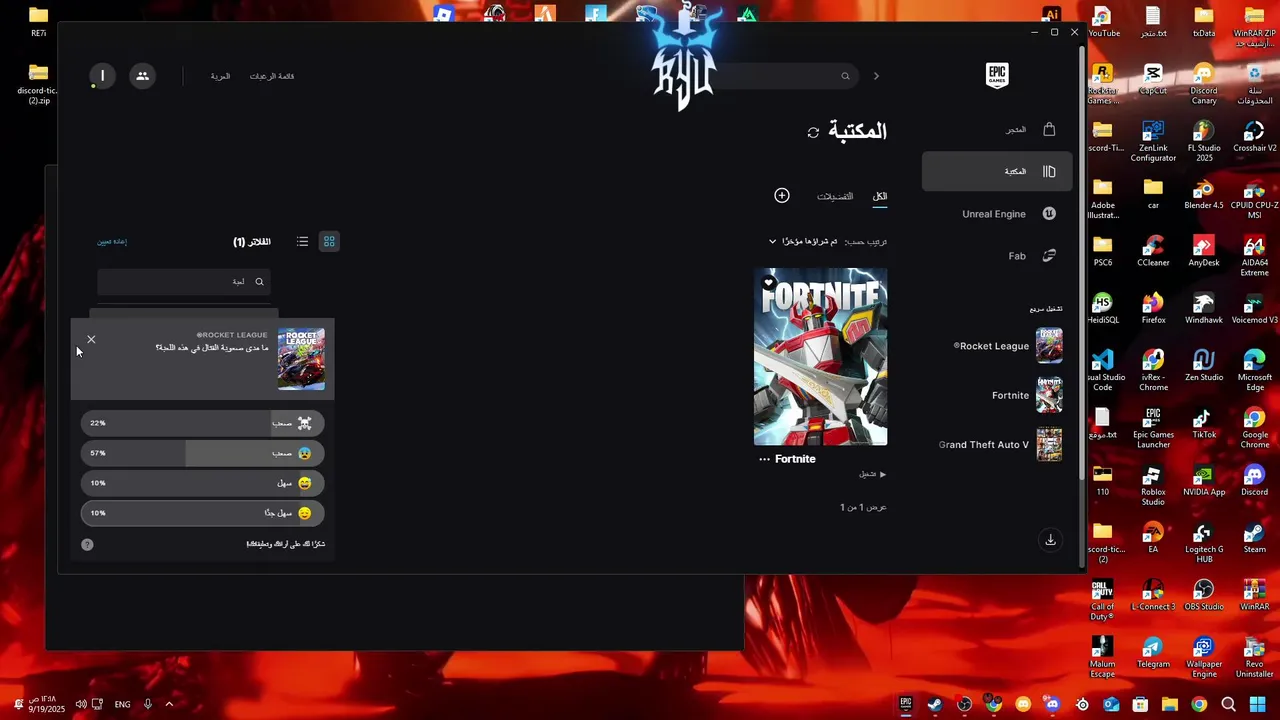Click the navigation arrow beside search bar

click(876, 76)
